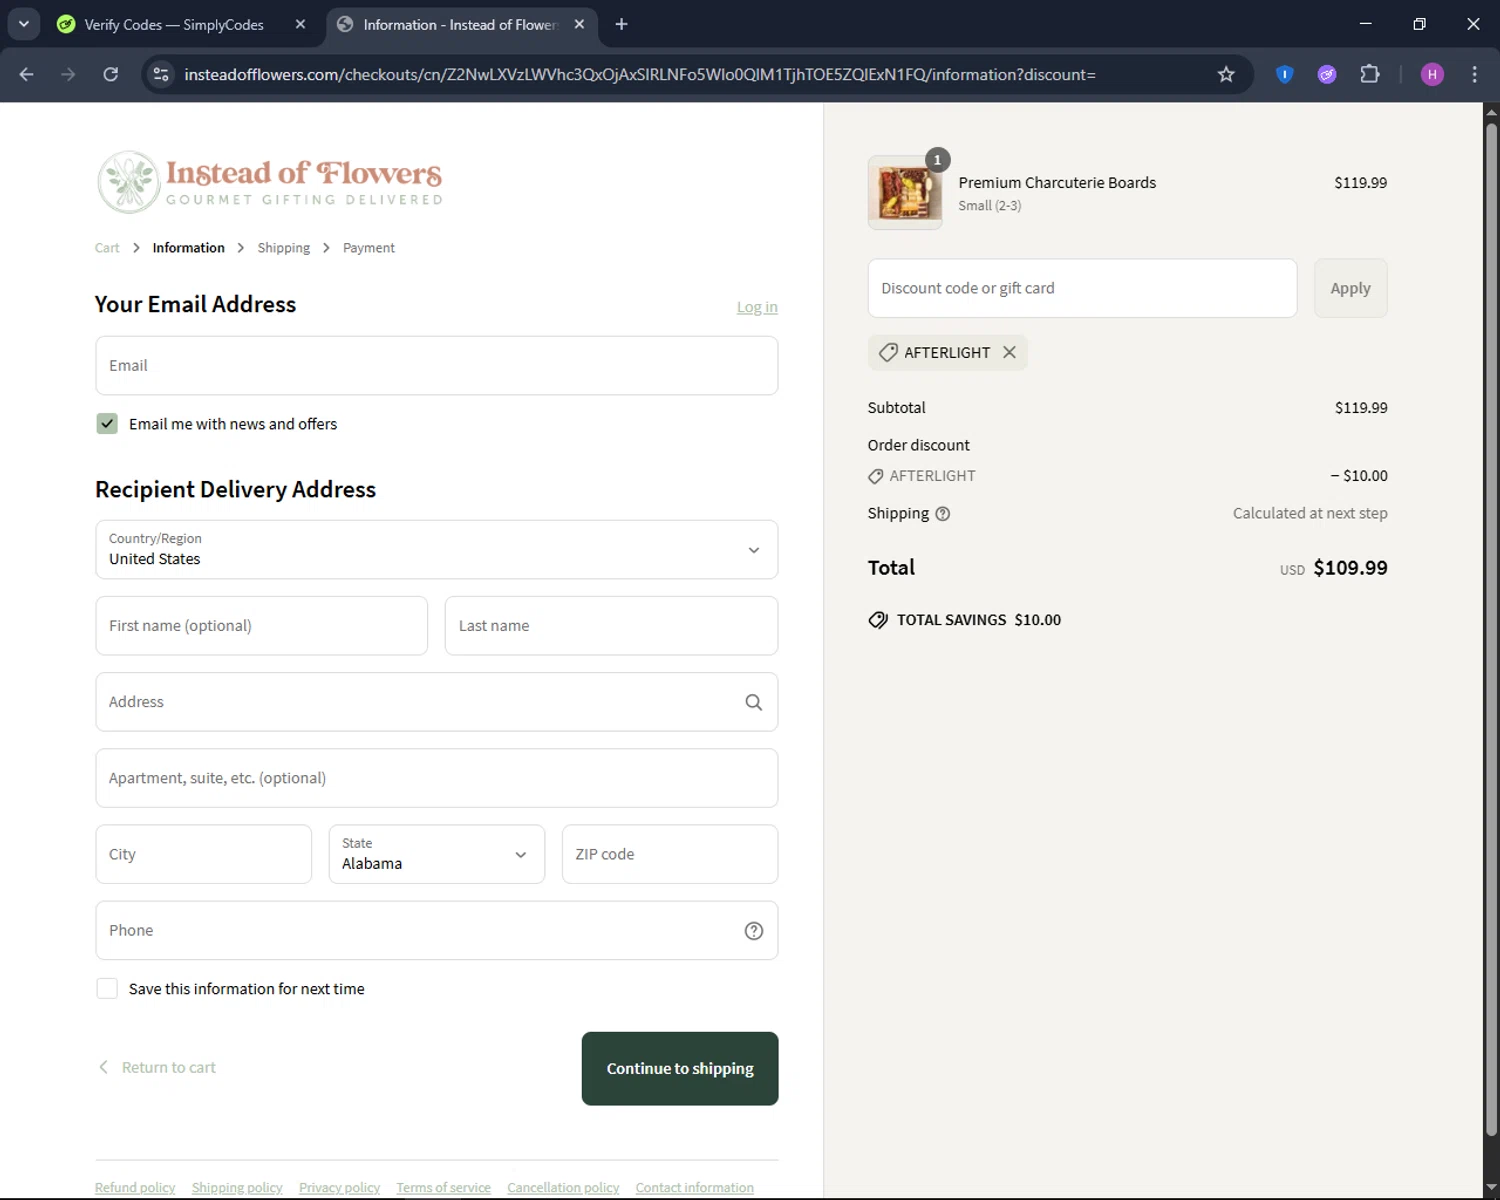
Task: Open the State dropdown showing Alabama
Action: [437, 854]
